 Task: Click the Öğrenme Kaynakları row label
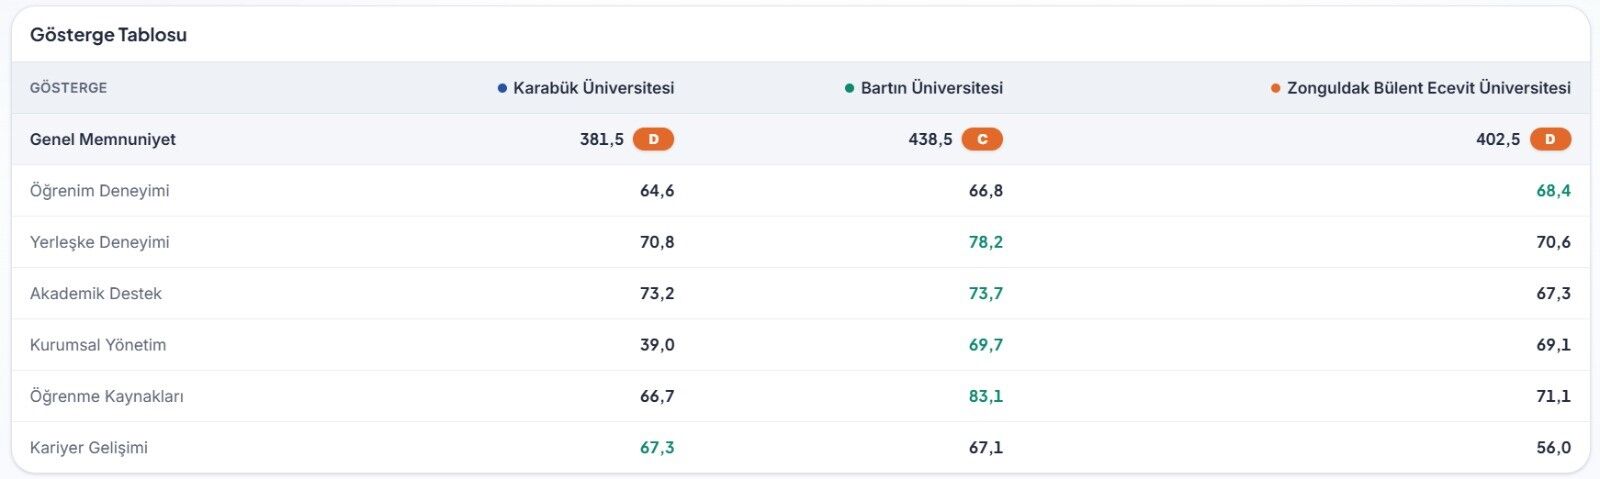(107, 396)
